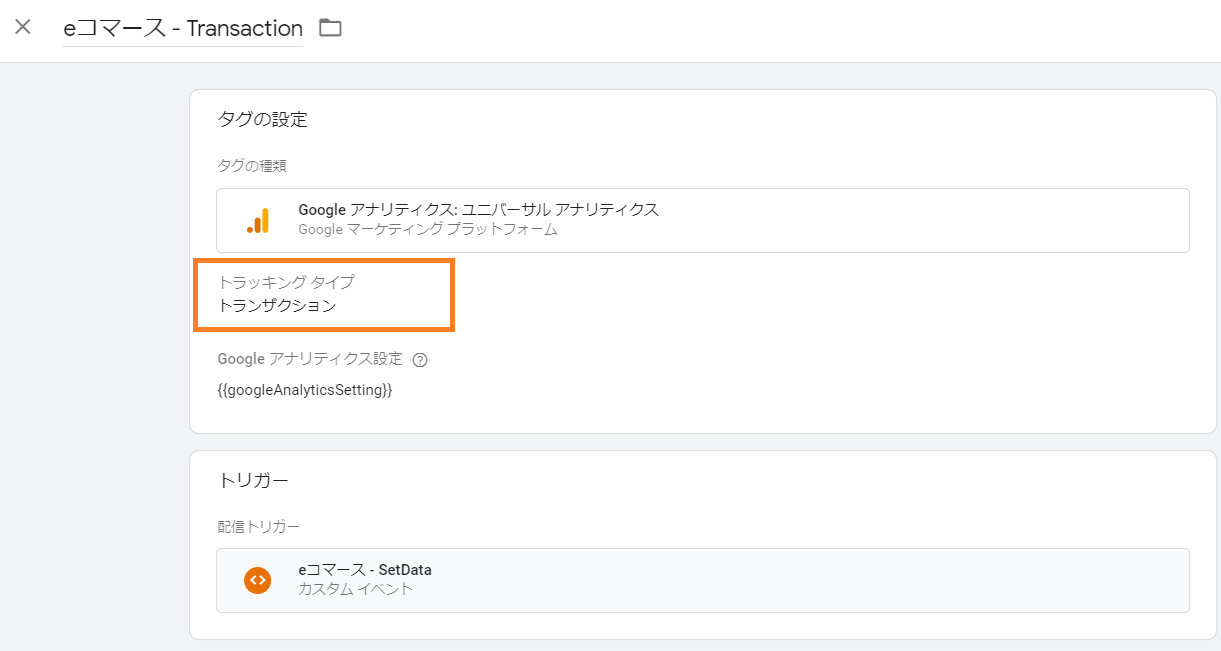Open the eコマース - SetData trigger
The image size is (1221, 651).
(x=365, y=570)
